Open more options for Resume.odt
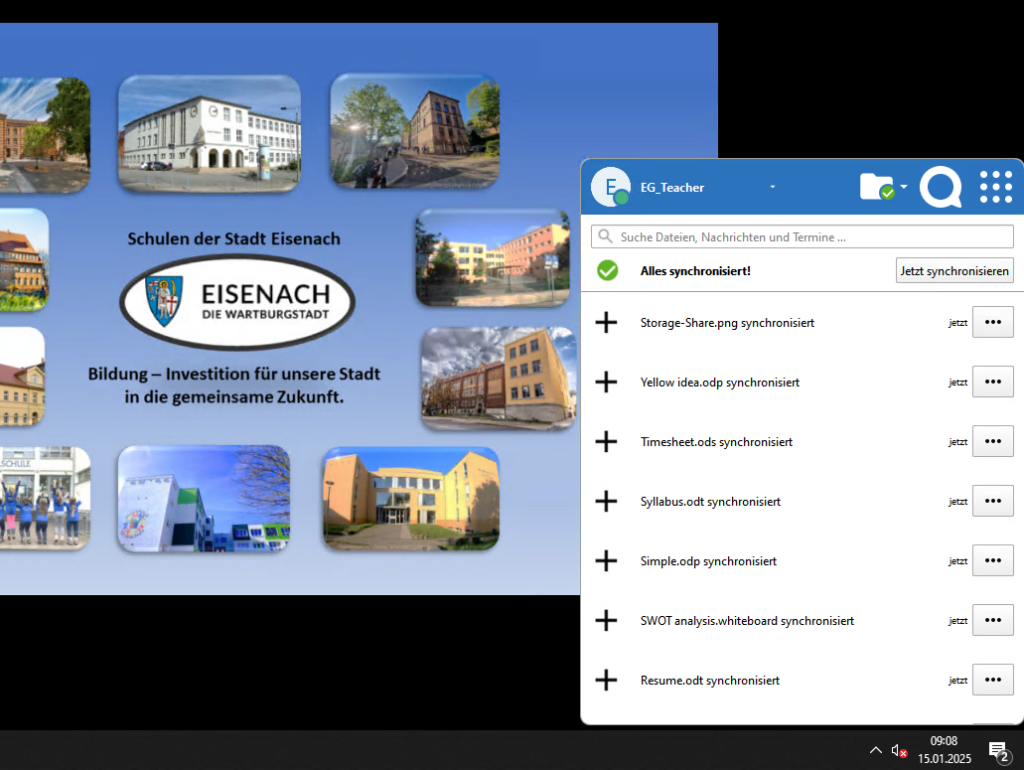 pyautogui.click(x=993, y=680)
